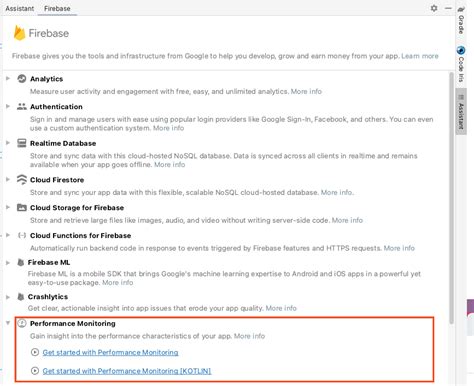The height and width of the screenshot is (386, 474).
Task: Collapse the Performance Monitoring section arrow
Action: click(8, 323)
